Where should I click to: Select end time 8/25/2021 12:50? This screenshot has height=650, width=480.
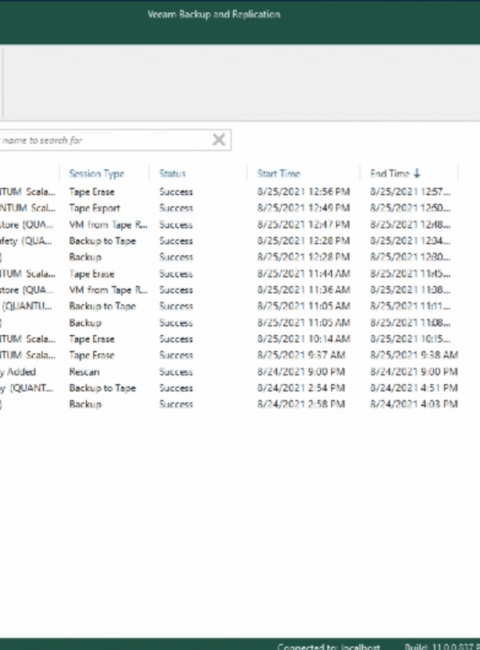point(410,208)
